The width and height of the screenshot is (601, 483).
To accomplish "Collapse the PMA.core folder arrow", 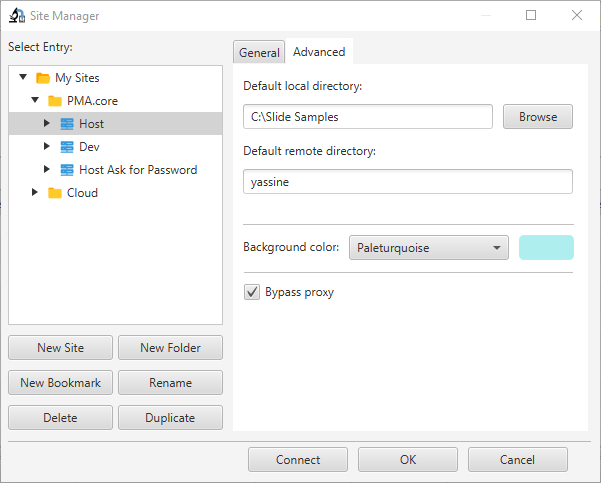I will [x=35, y=100].
